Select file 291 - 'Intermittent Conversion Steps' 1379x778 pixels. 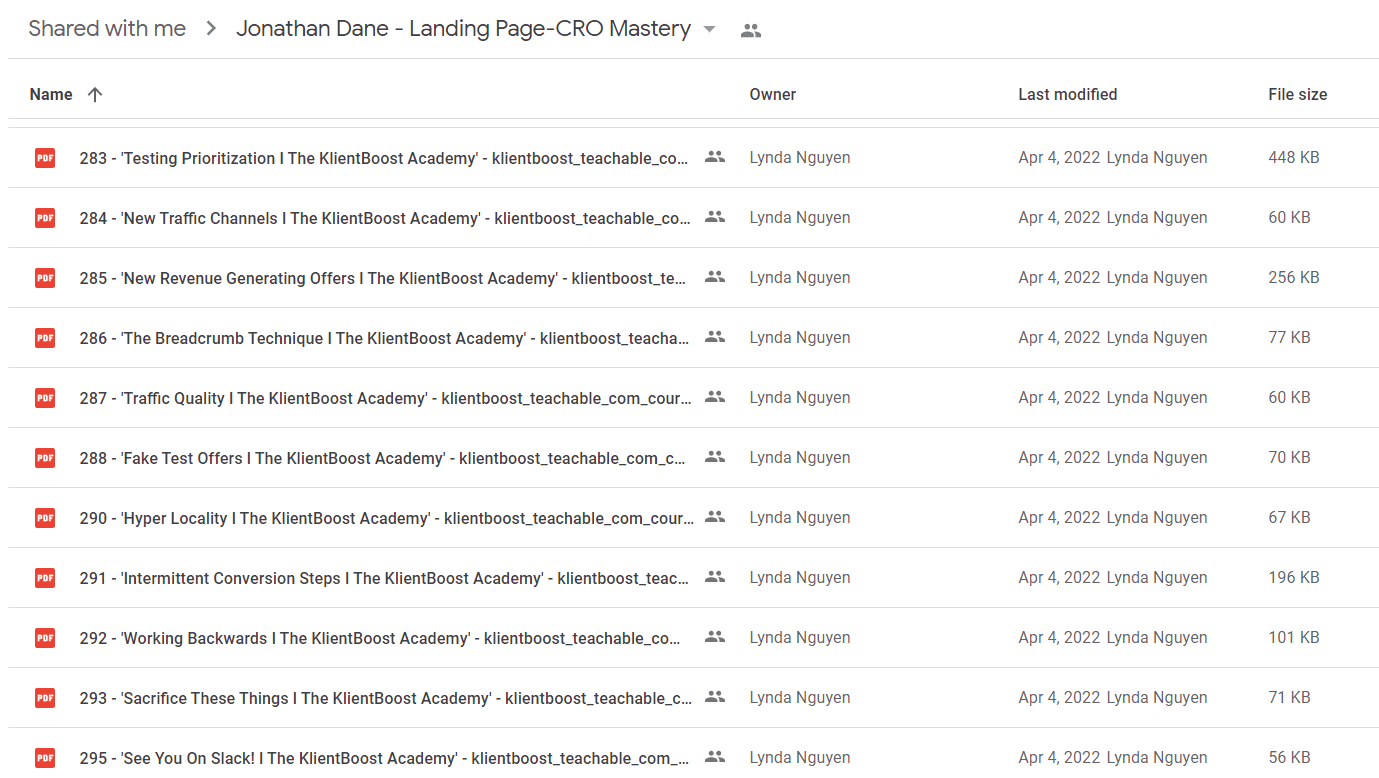384,578
